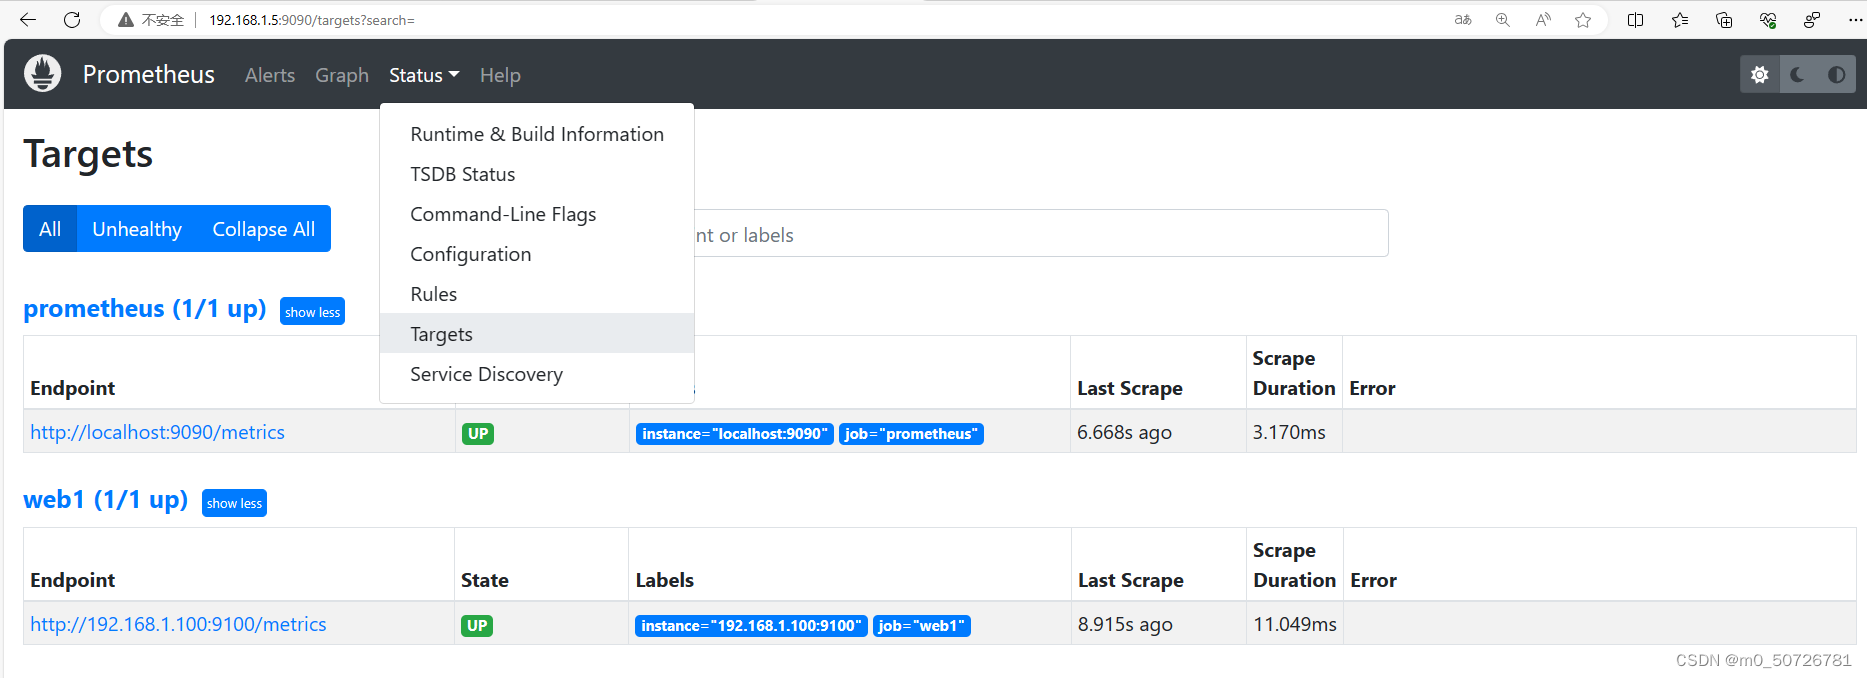
Task: Open the browser extensions/profile icon
Action: [1812, 20]
